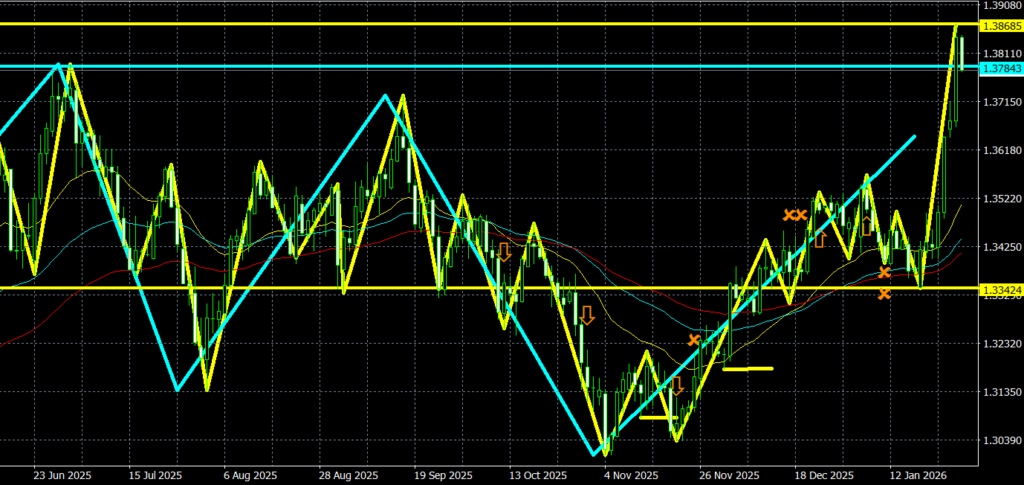Click the 28 Aug 2025 date label
Viewport: 1024px width, 485px height.
coord(347,475)
